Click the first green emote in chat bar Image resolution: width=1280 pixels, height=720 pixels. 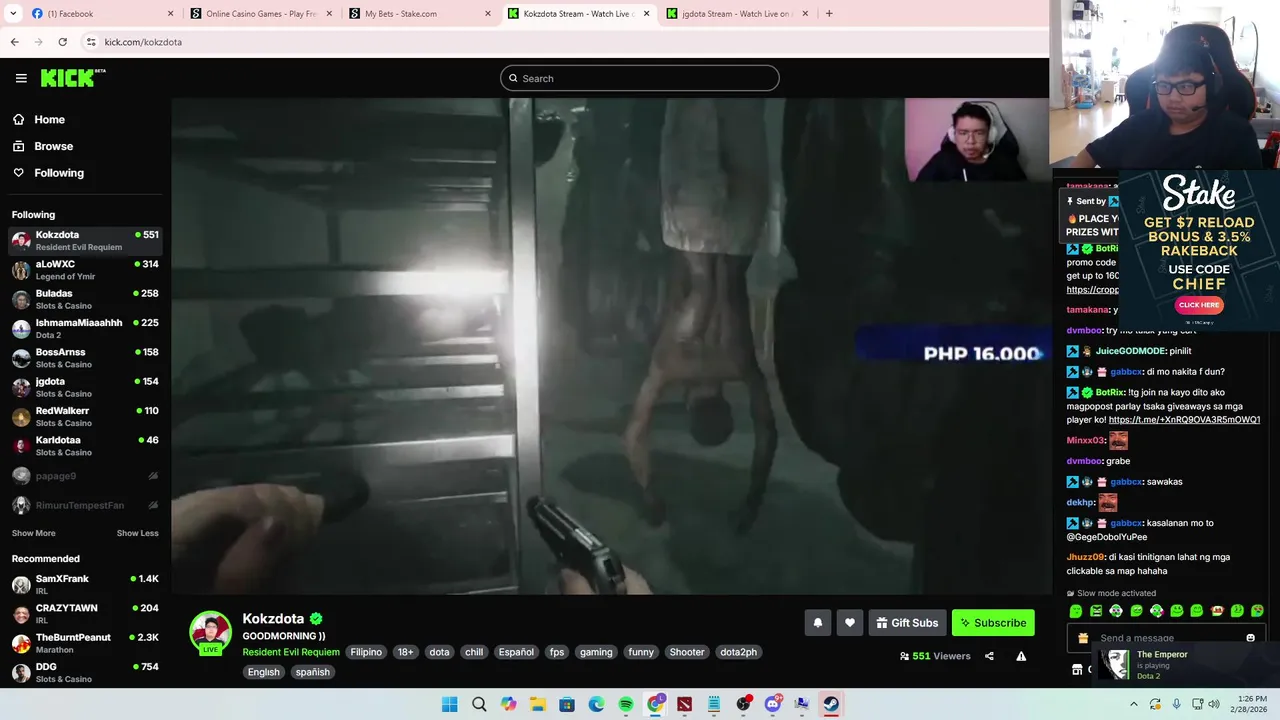(1076, 611)
